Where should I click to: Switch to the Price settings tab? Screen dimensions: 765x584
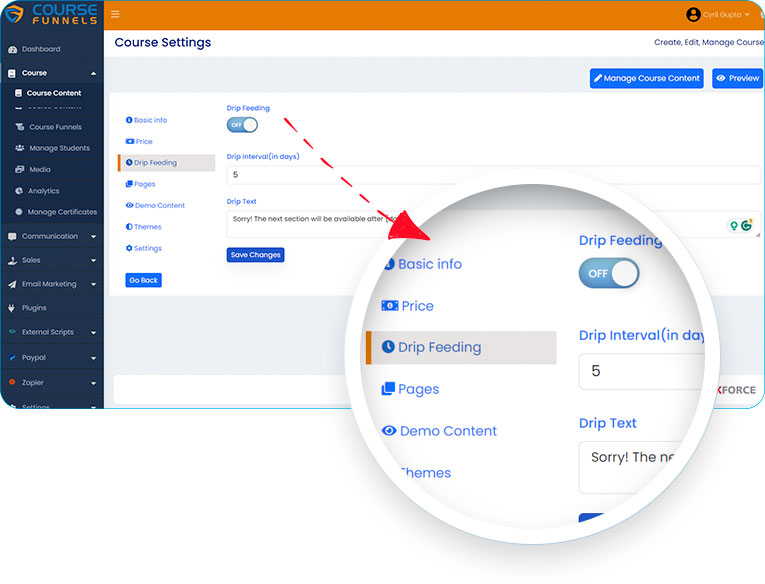tap(143, 141)
